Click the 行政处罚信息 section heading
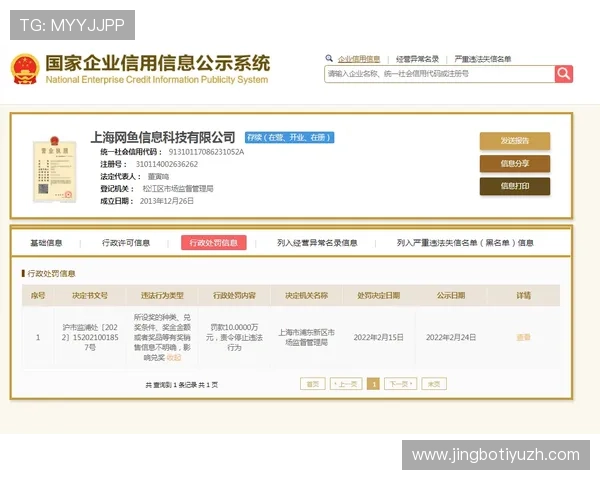 pyautogui.click(x=51, y=274)
